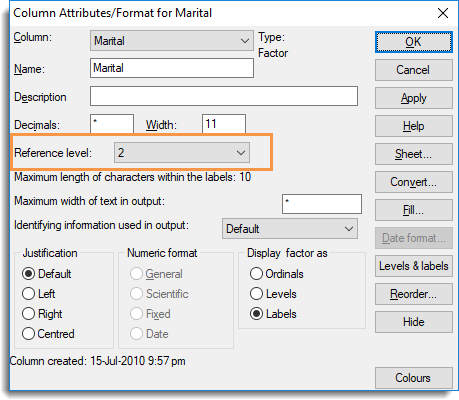Open Help for this dialog
The width and height of the screenshot is (459, 400).
(x=414, y=126)
